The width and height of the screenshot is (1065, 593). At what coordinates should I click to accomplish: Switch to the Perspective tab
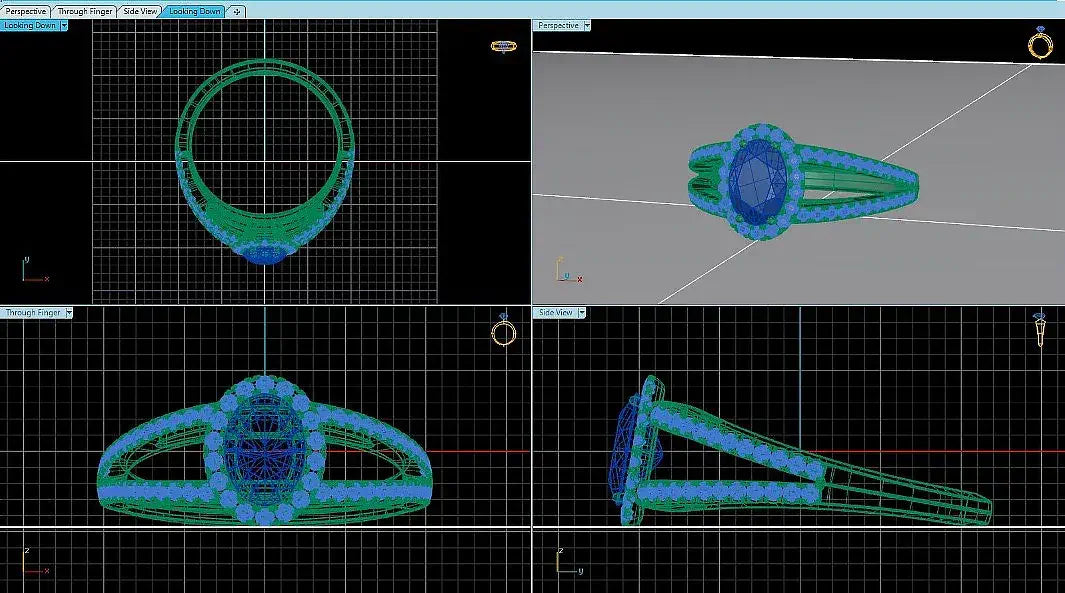[26, 11]
